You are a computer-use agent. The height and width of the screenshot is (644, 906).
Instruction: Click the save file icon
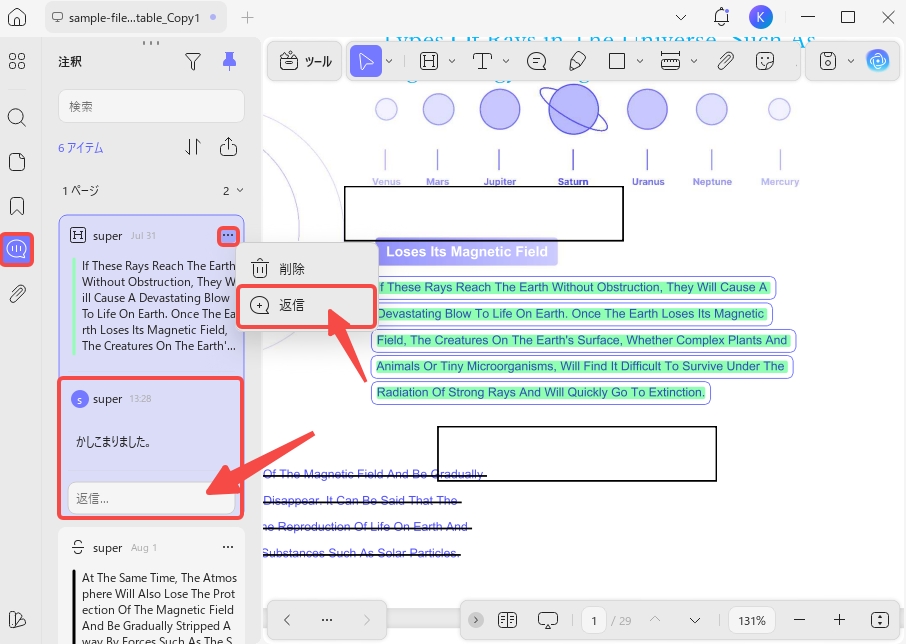[827, 61]
